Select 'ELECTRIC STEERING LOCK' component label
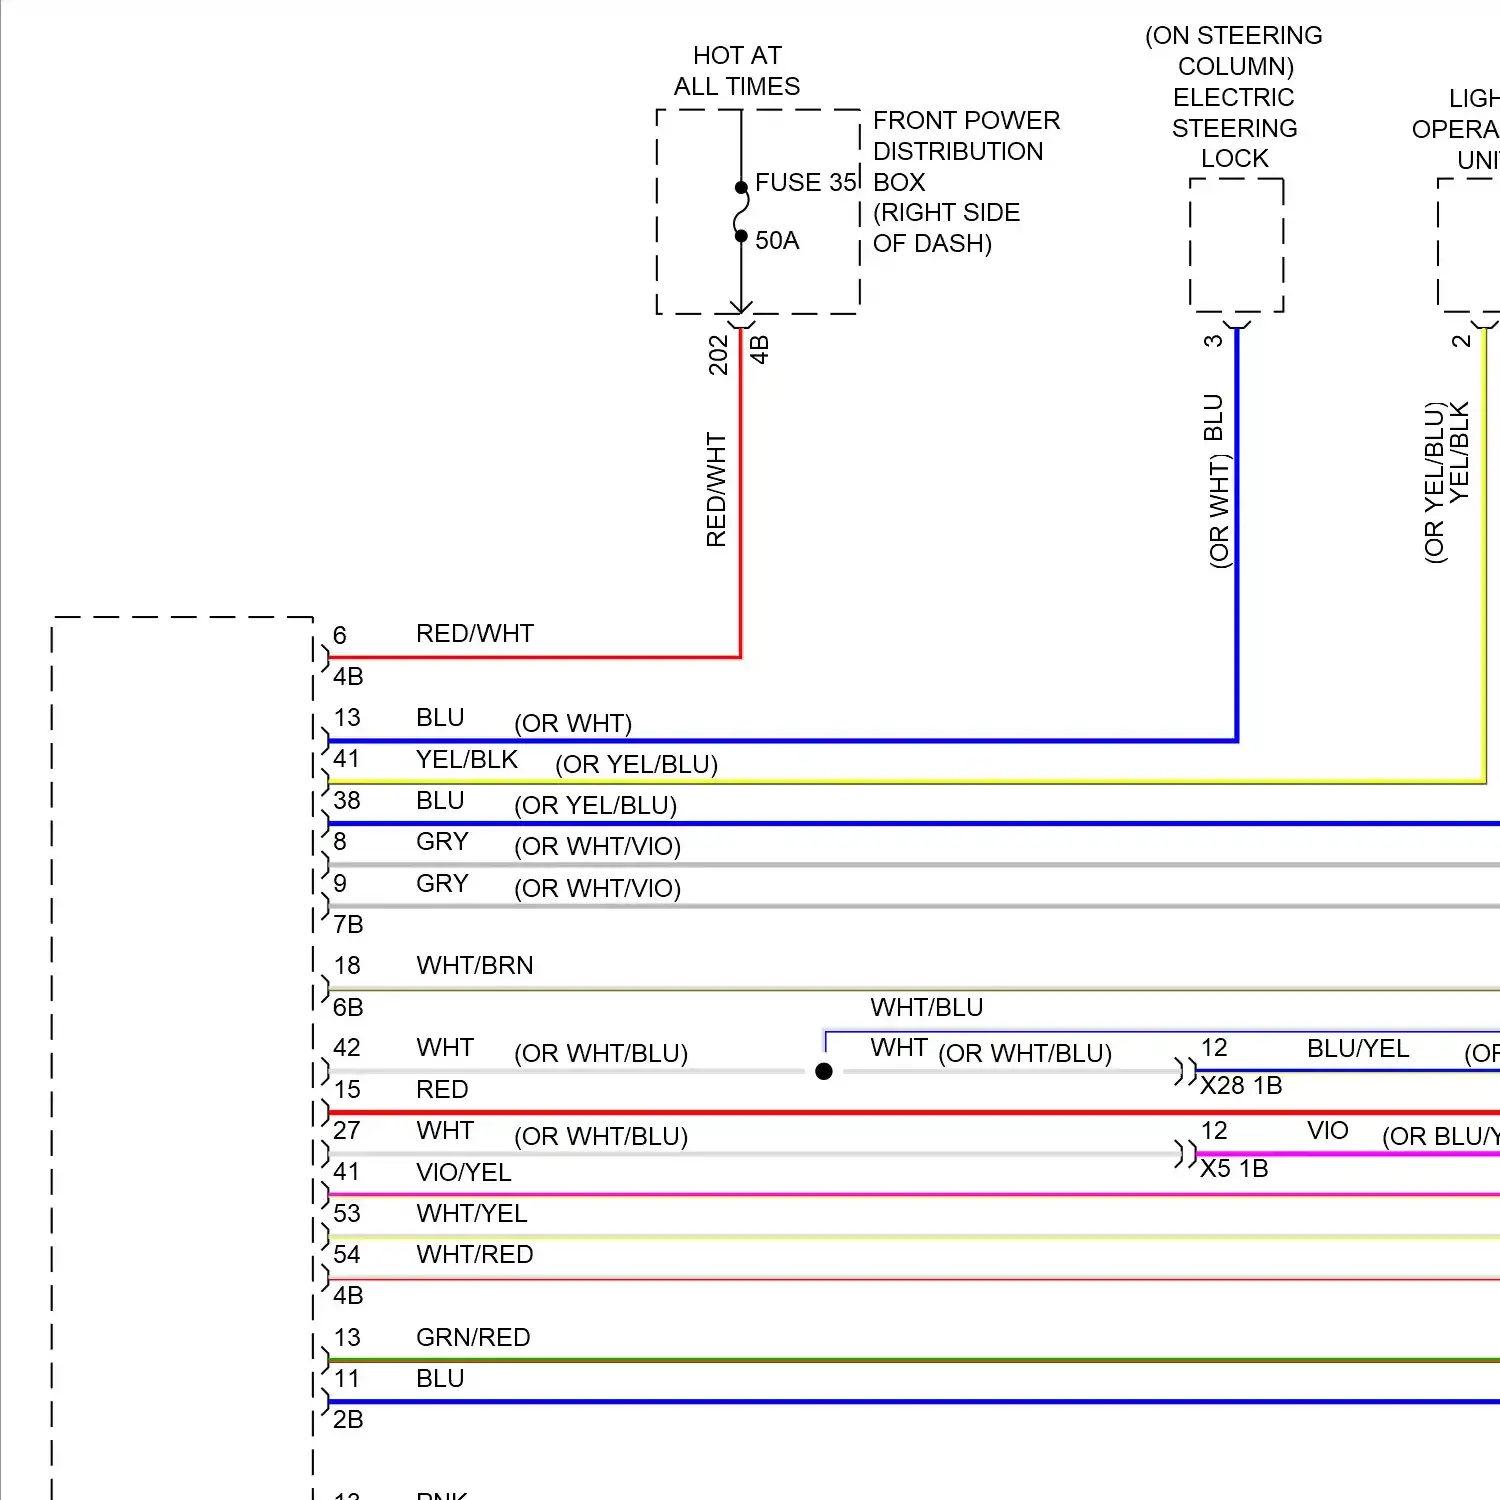The height and width of the screenshot is (1500, 1500). tap(1235, 128)
